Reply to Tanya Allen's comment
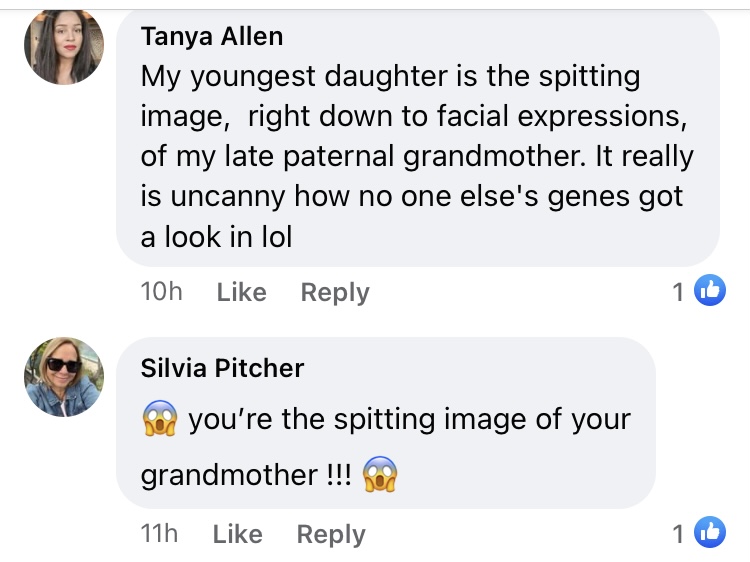The image size is (750, 562). coord(335,292)
